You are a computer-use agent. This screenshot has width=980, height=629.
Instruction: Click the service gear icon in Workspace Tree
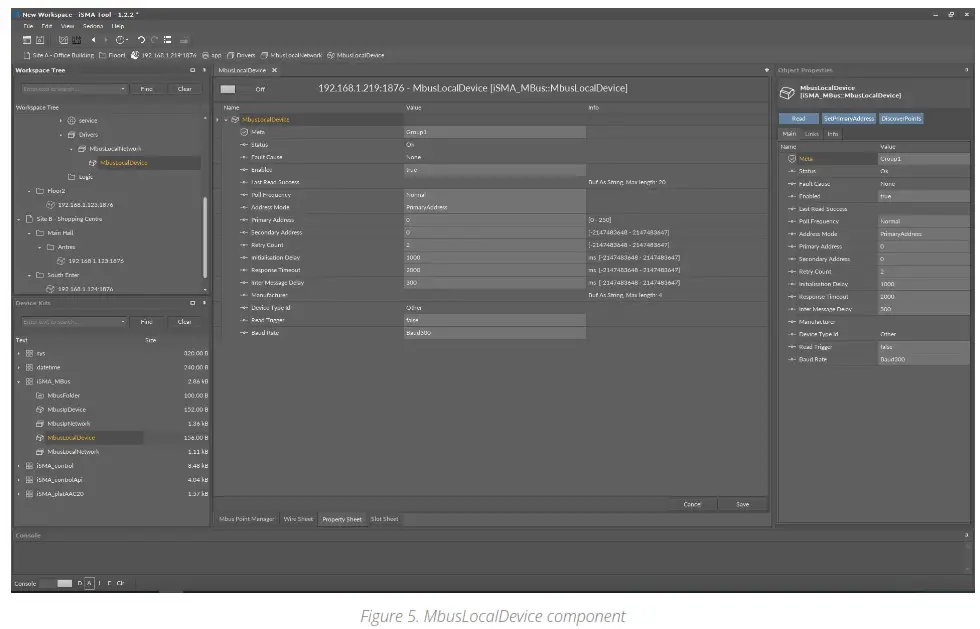[x=71, y=120]
